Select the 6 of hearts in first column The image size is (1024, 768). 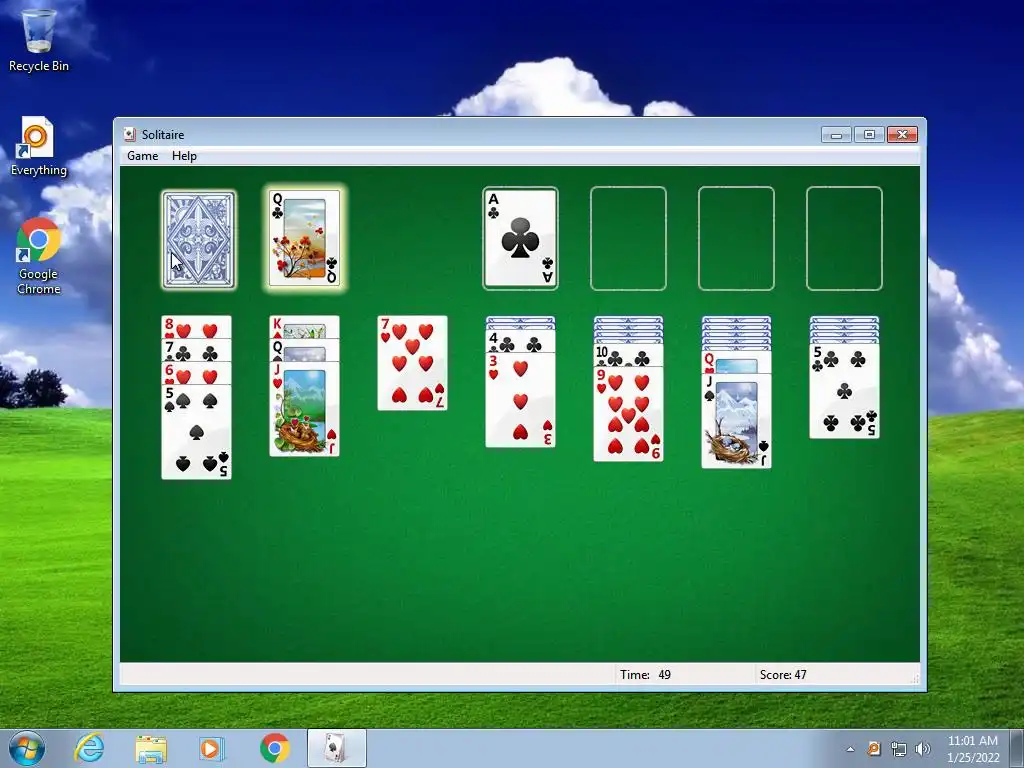click(x=197, y=373)
